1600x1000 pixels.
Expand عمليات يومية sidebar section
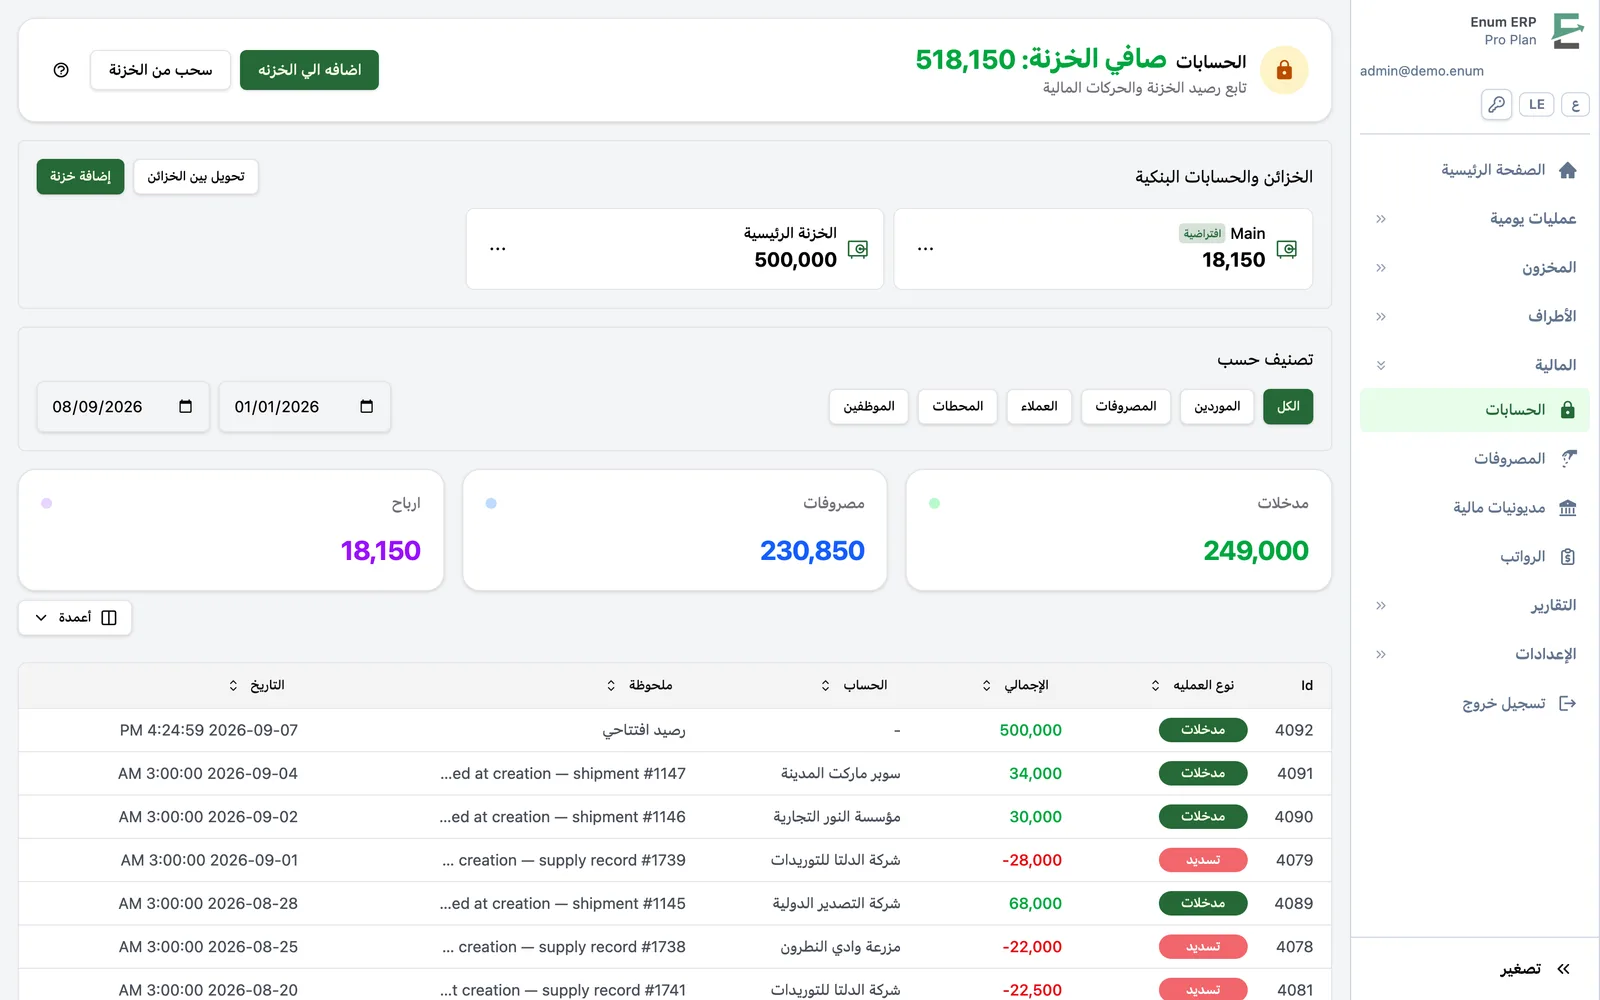(1475, 219)
